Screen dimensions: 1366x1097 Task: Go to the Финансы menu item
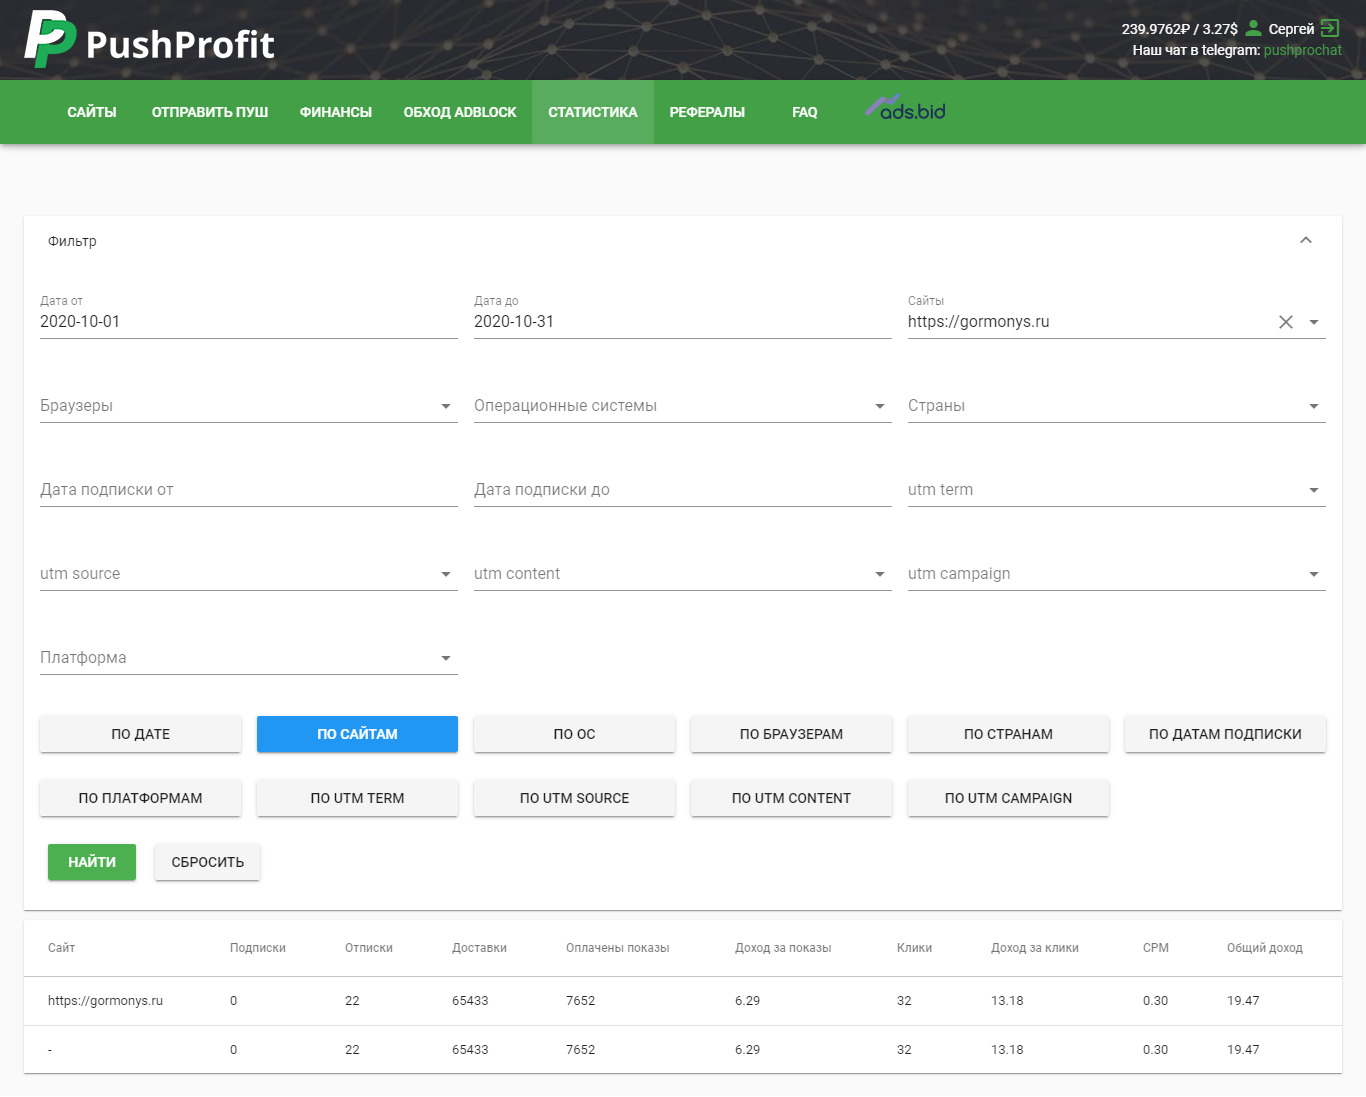coord(336,112)
